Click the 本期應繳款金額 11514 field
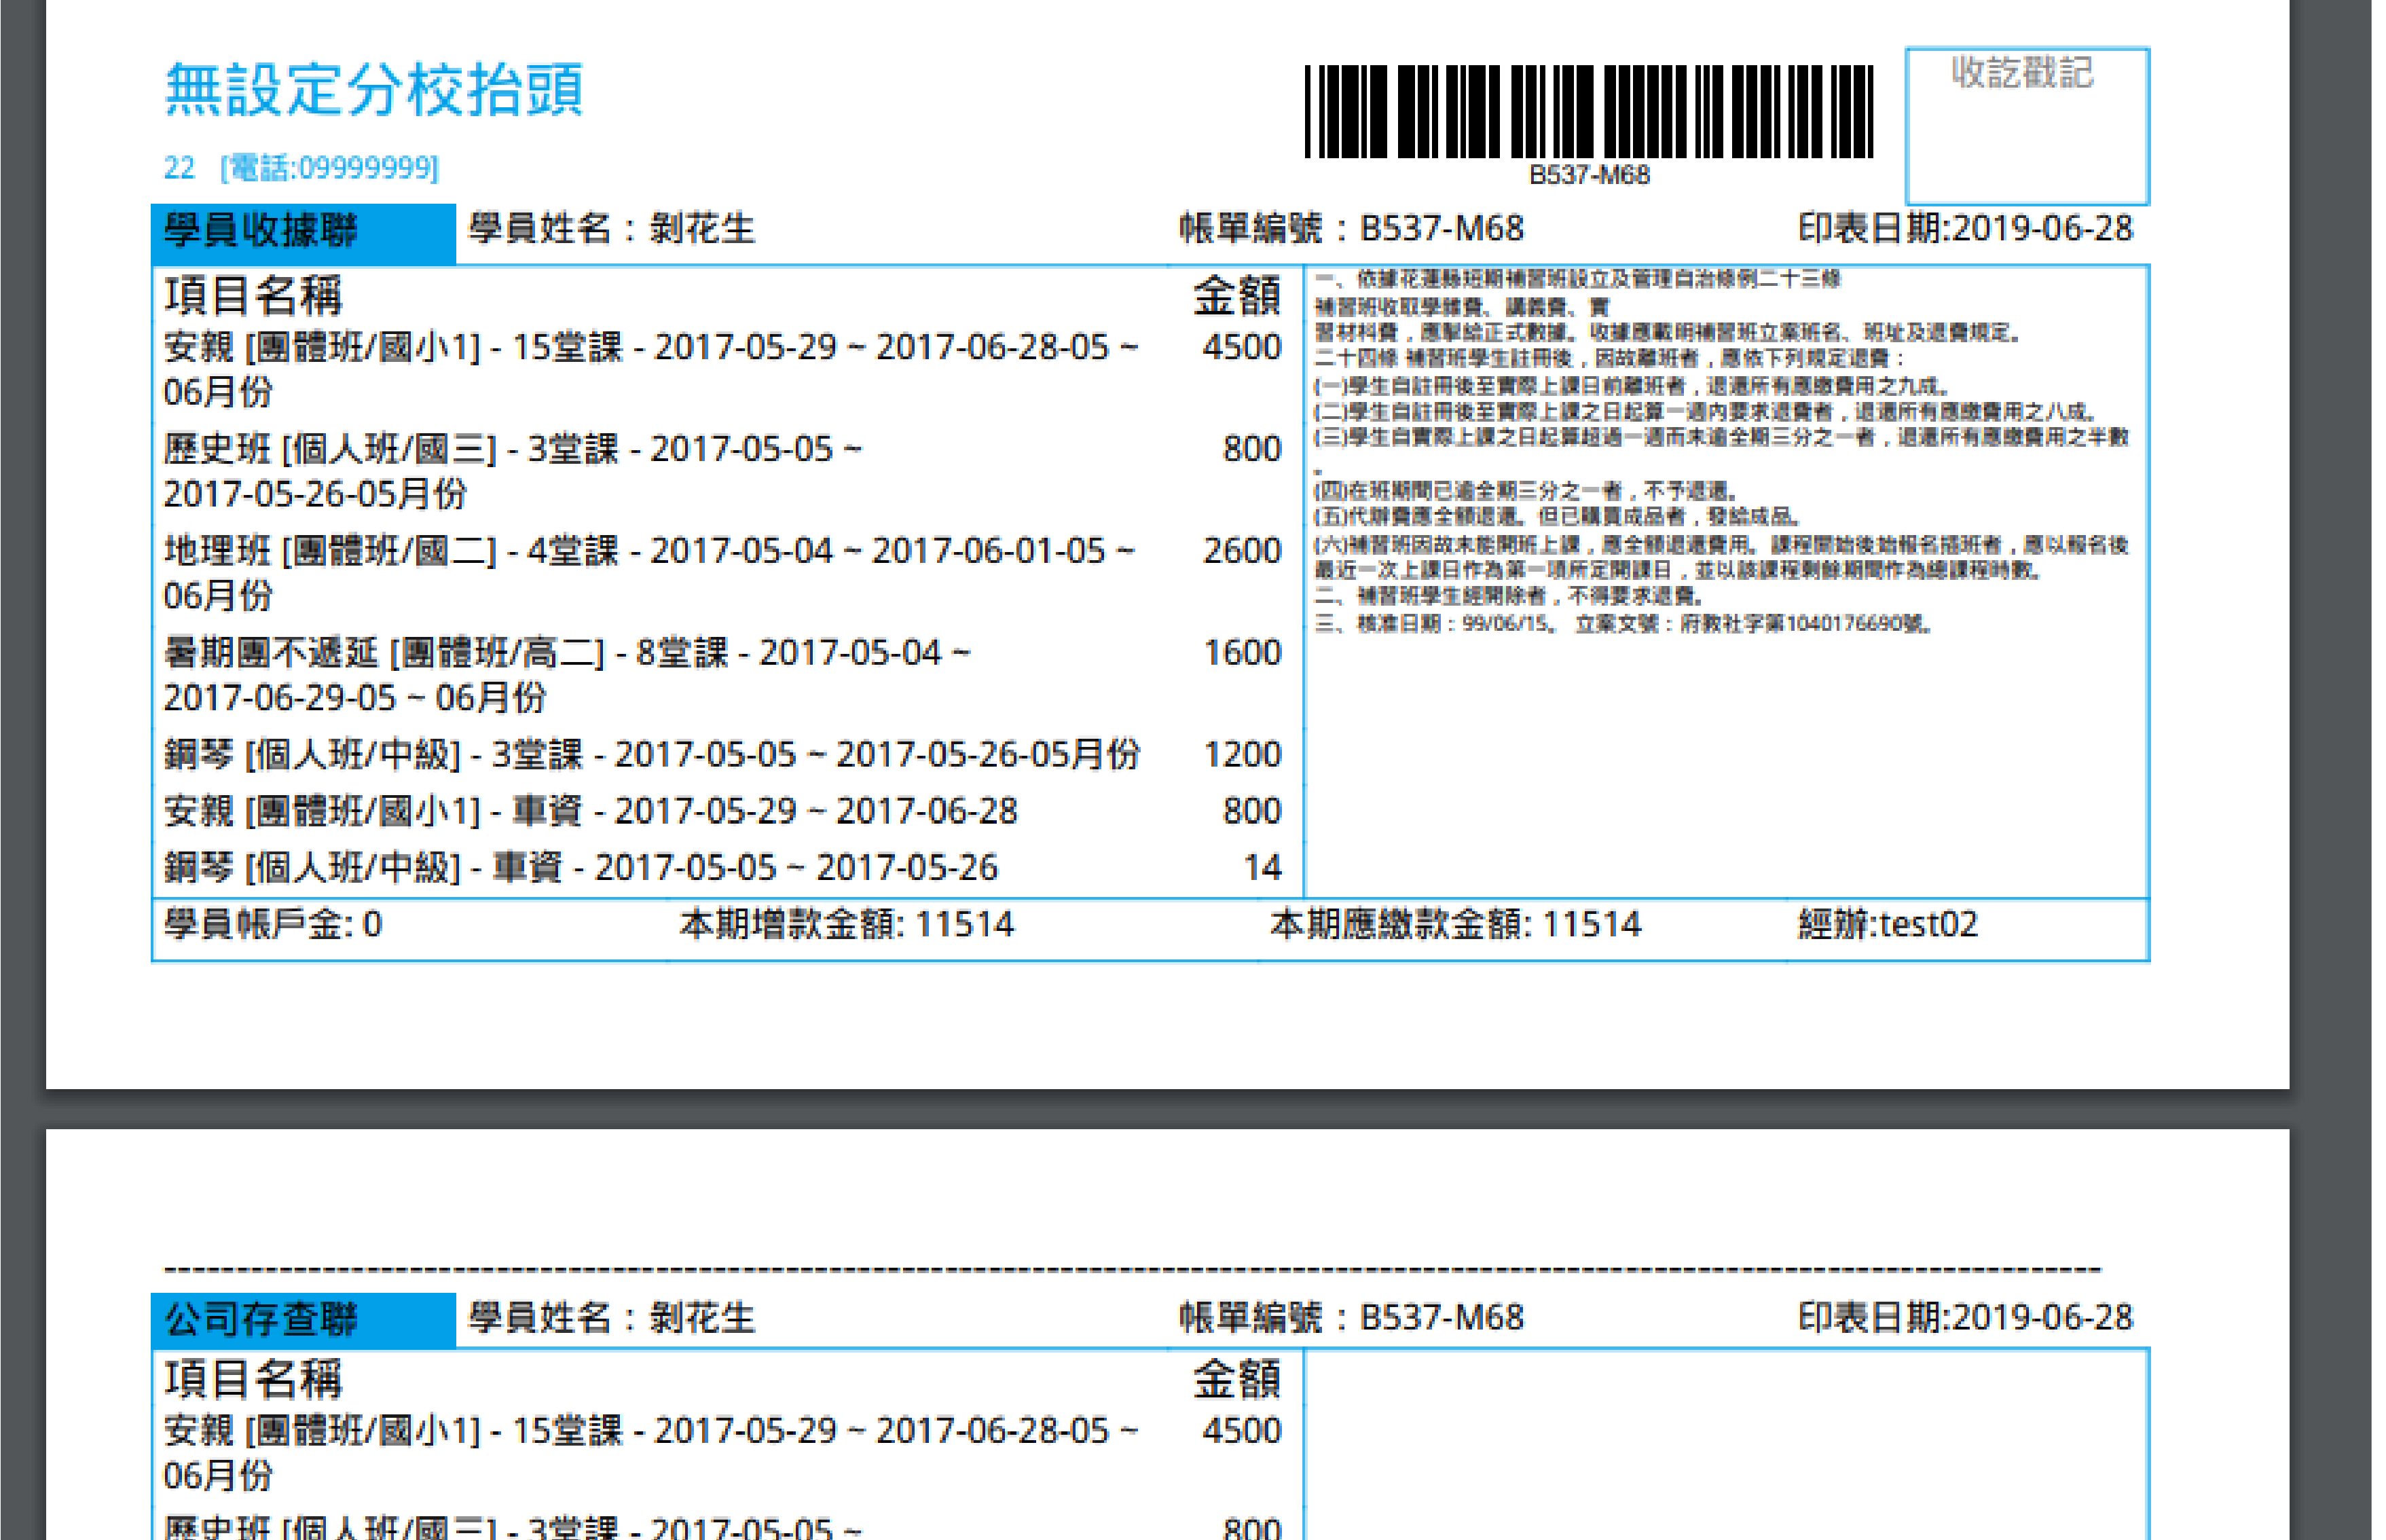 point(1455,924)
